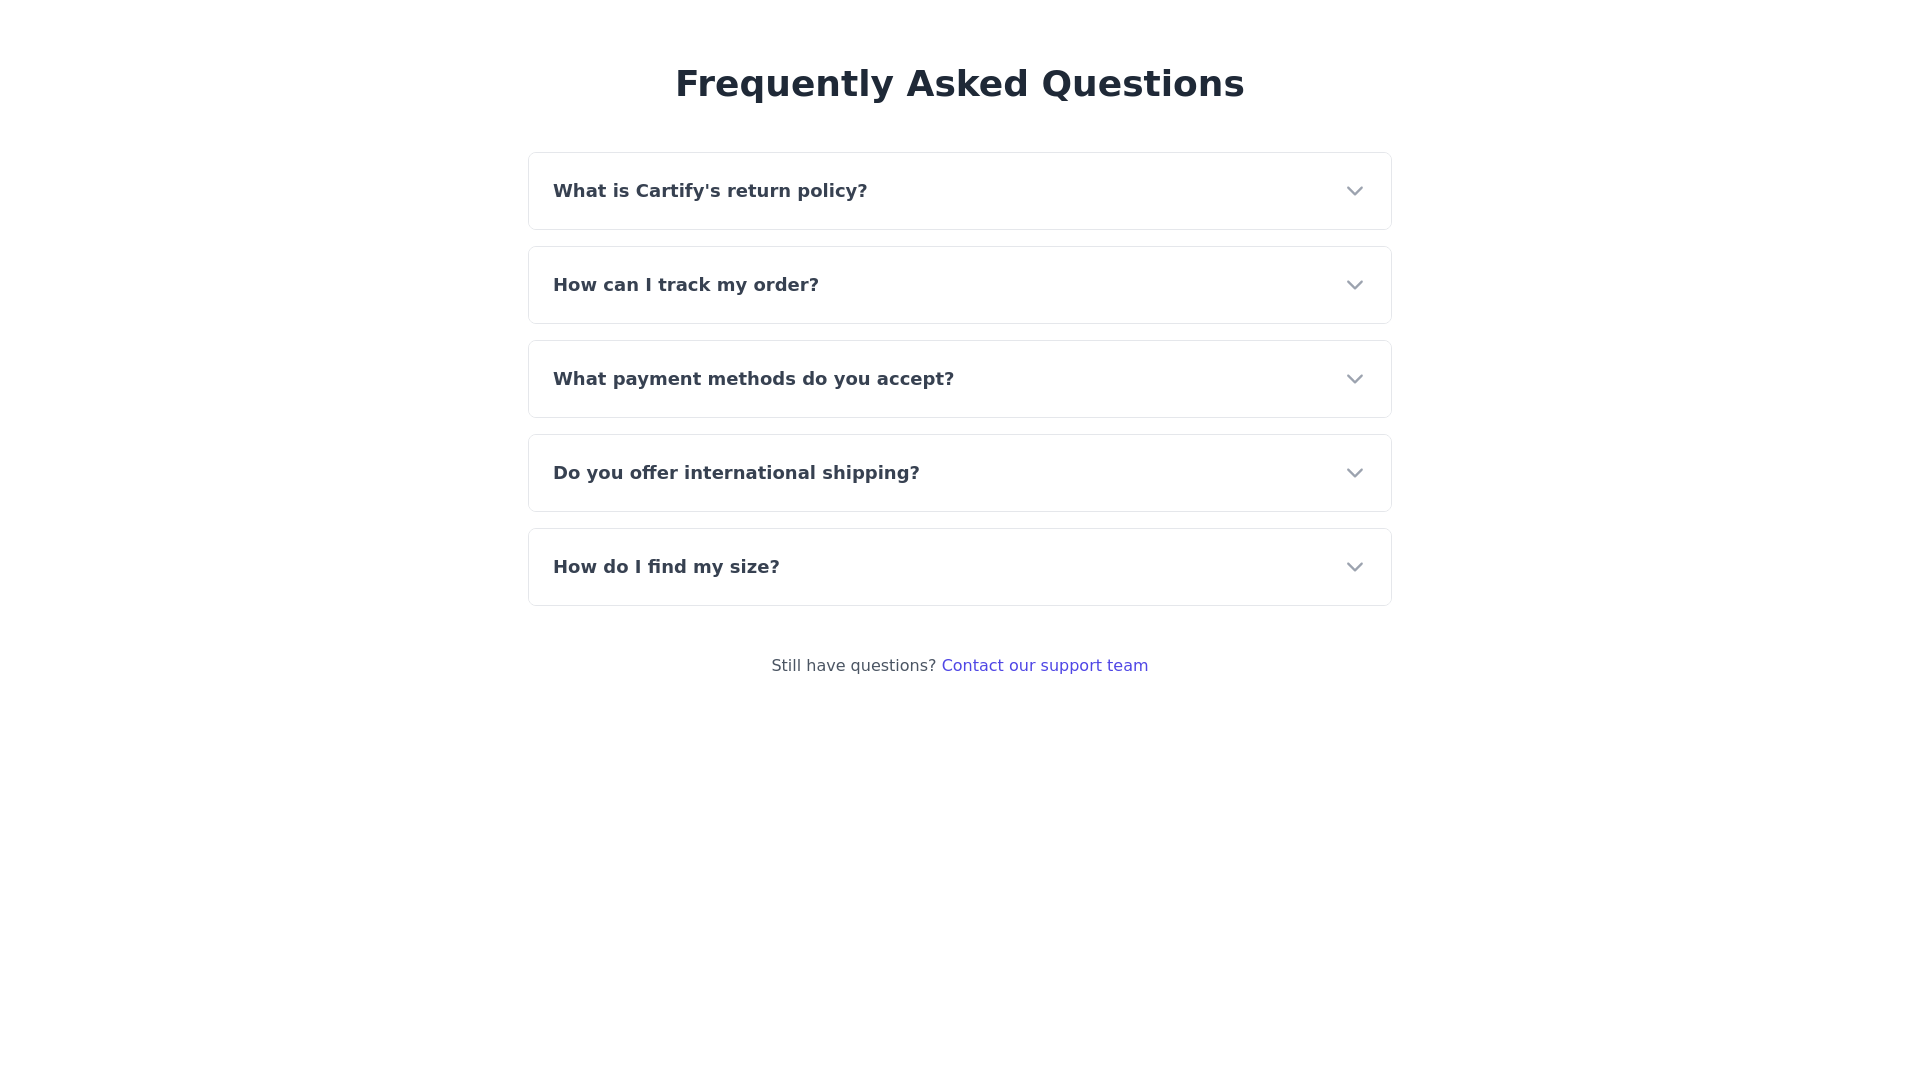Click the "Contact our support team" link
1920x1080 pixels.
pyautogui.click(x=1044, y=666)
